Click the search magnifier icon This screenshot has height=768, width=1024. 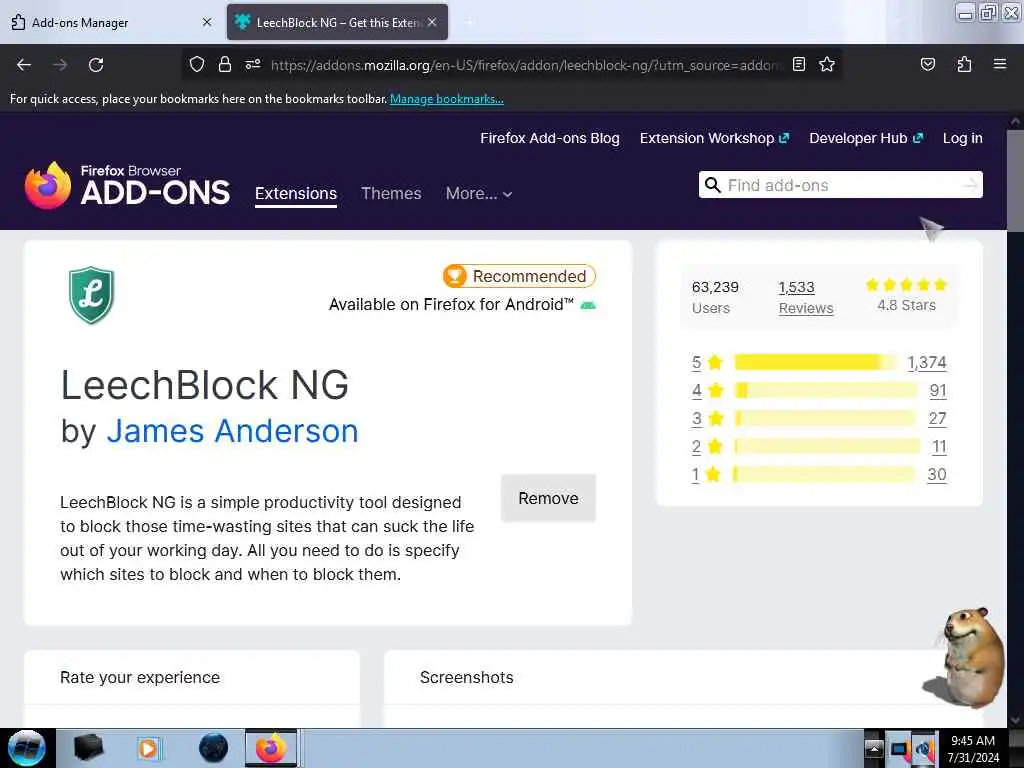[x=712, y=185]
